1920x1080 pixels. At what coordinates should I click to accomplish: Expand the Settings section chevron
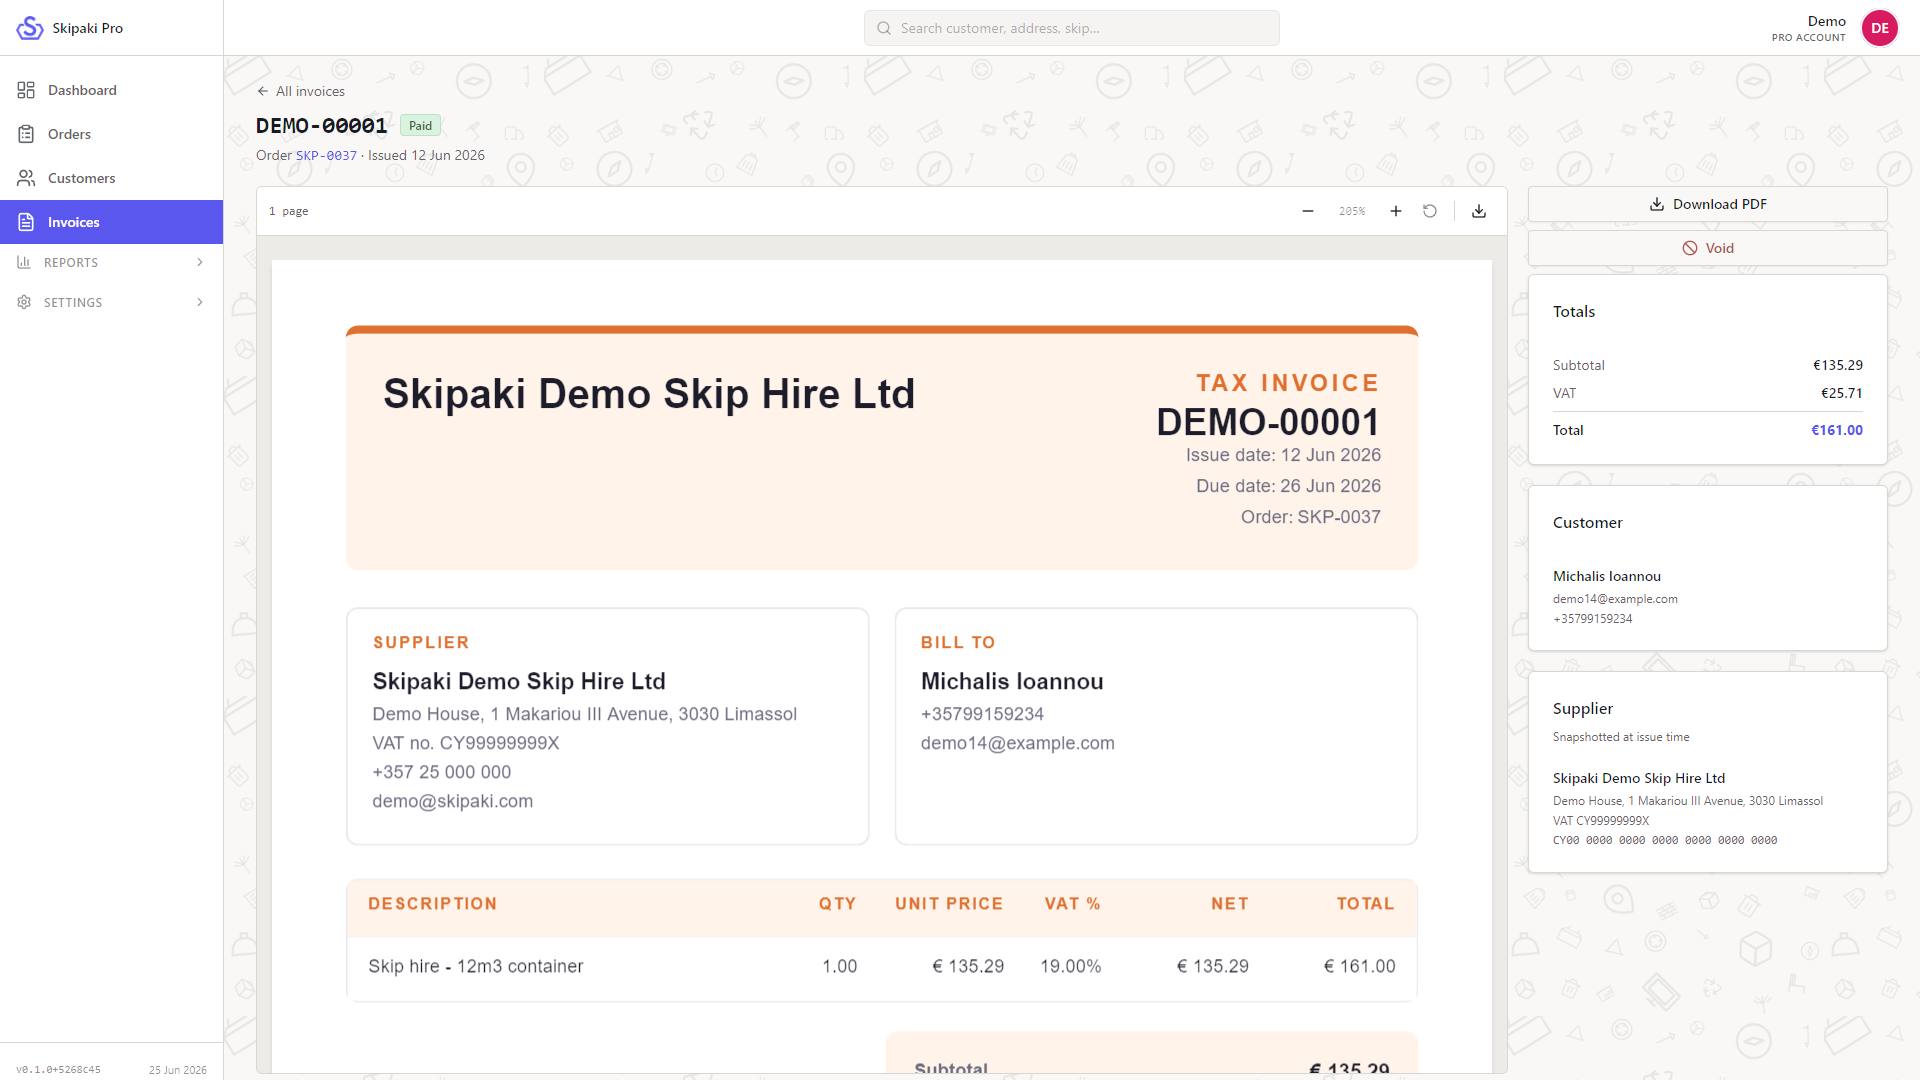tap(200, 302)
